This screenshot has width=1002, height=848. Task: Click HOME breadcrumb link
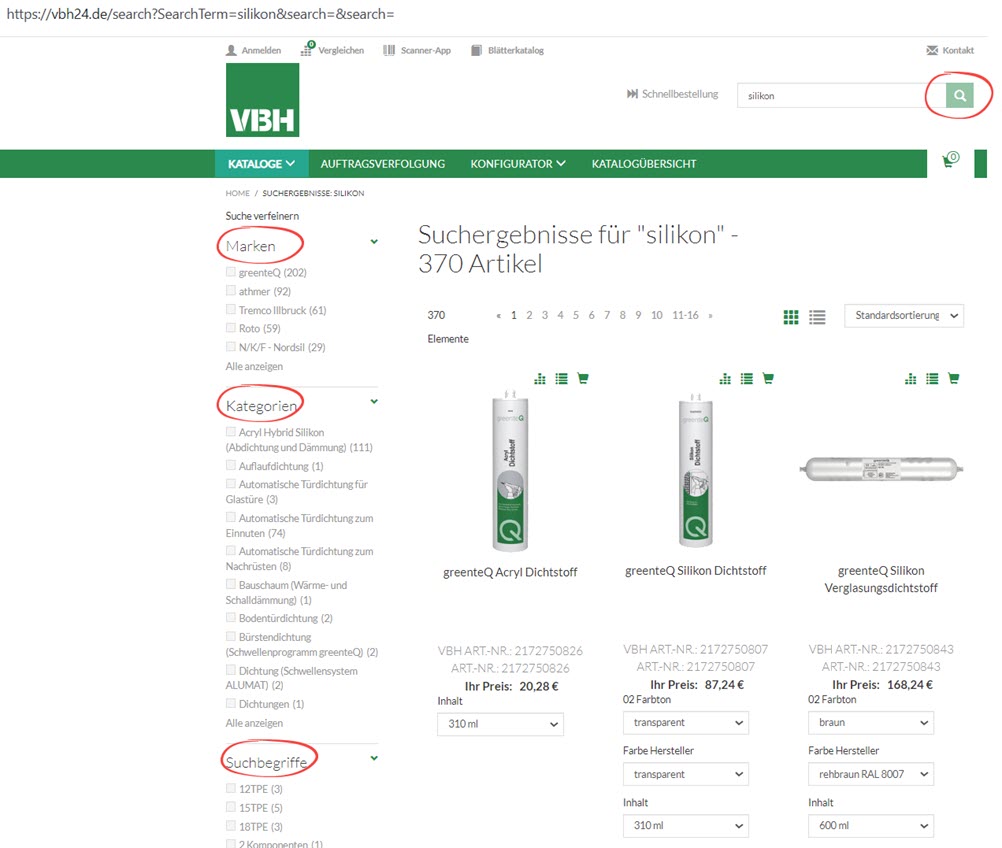pos(238,193)
